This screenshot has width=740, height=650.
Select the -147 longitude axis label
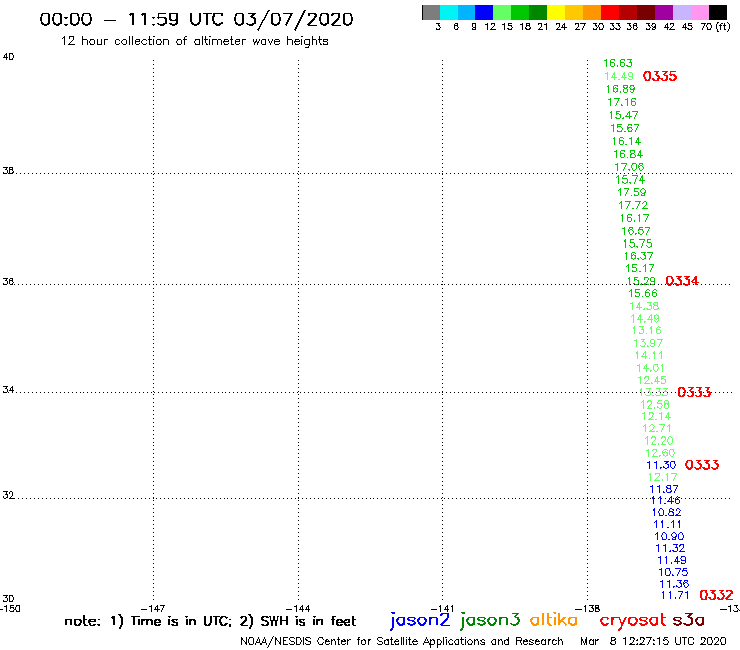[x=153, y=609]
